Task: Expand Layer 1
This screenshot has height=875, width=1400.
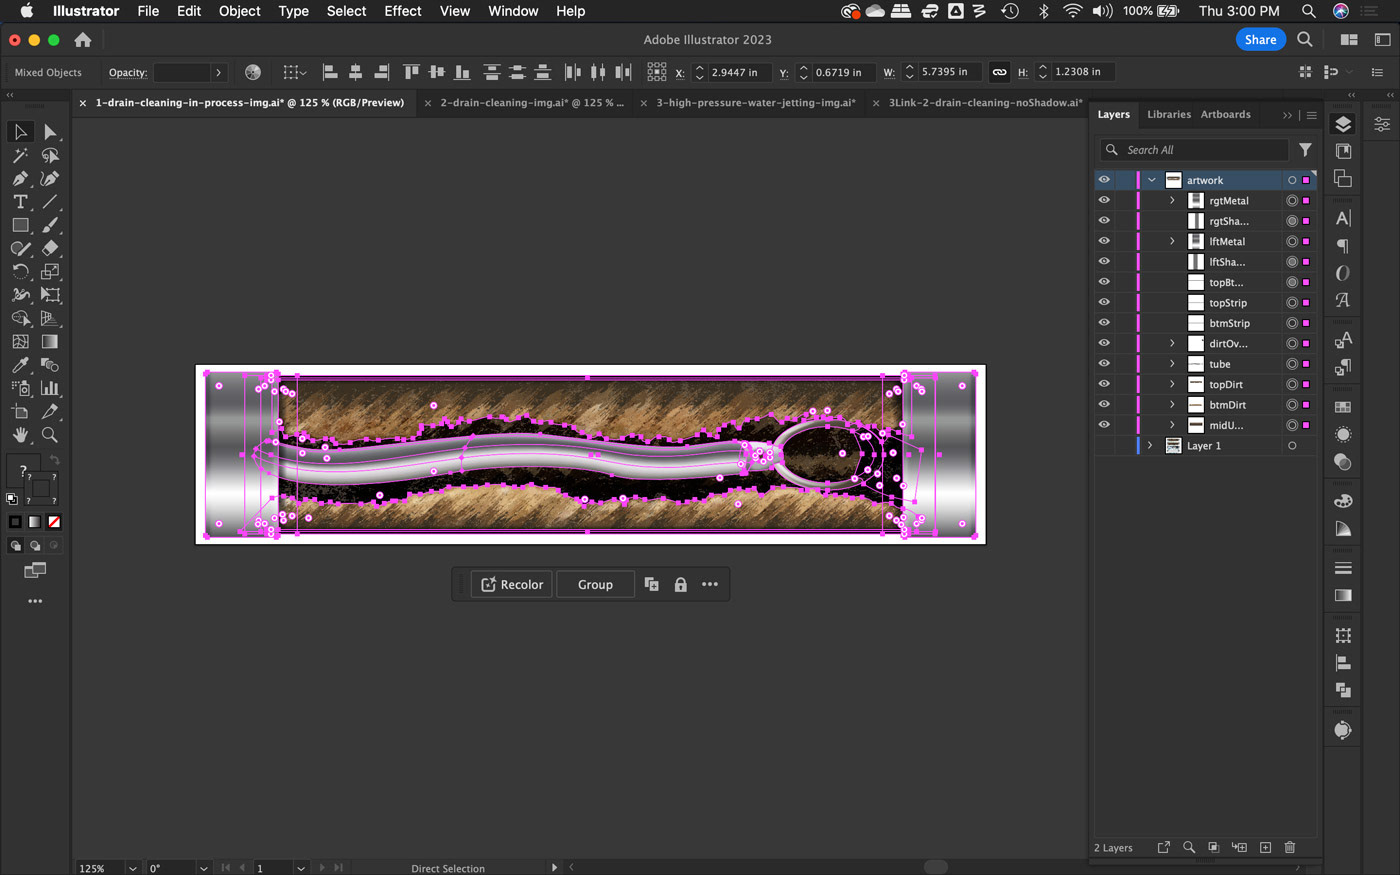Action: 1150,446
